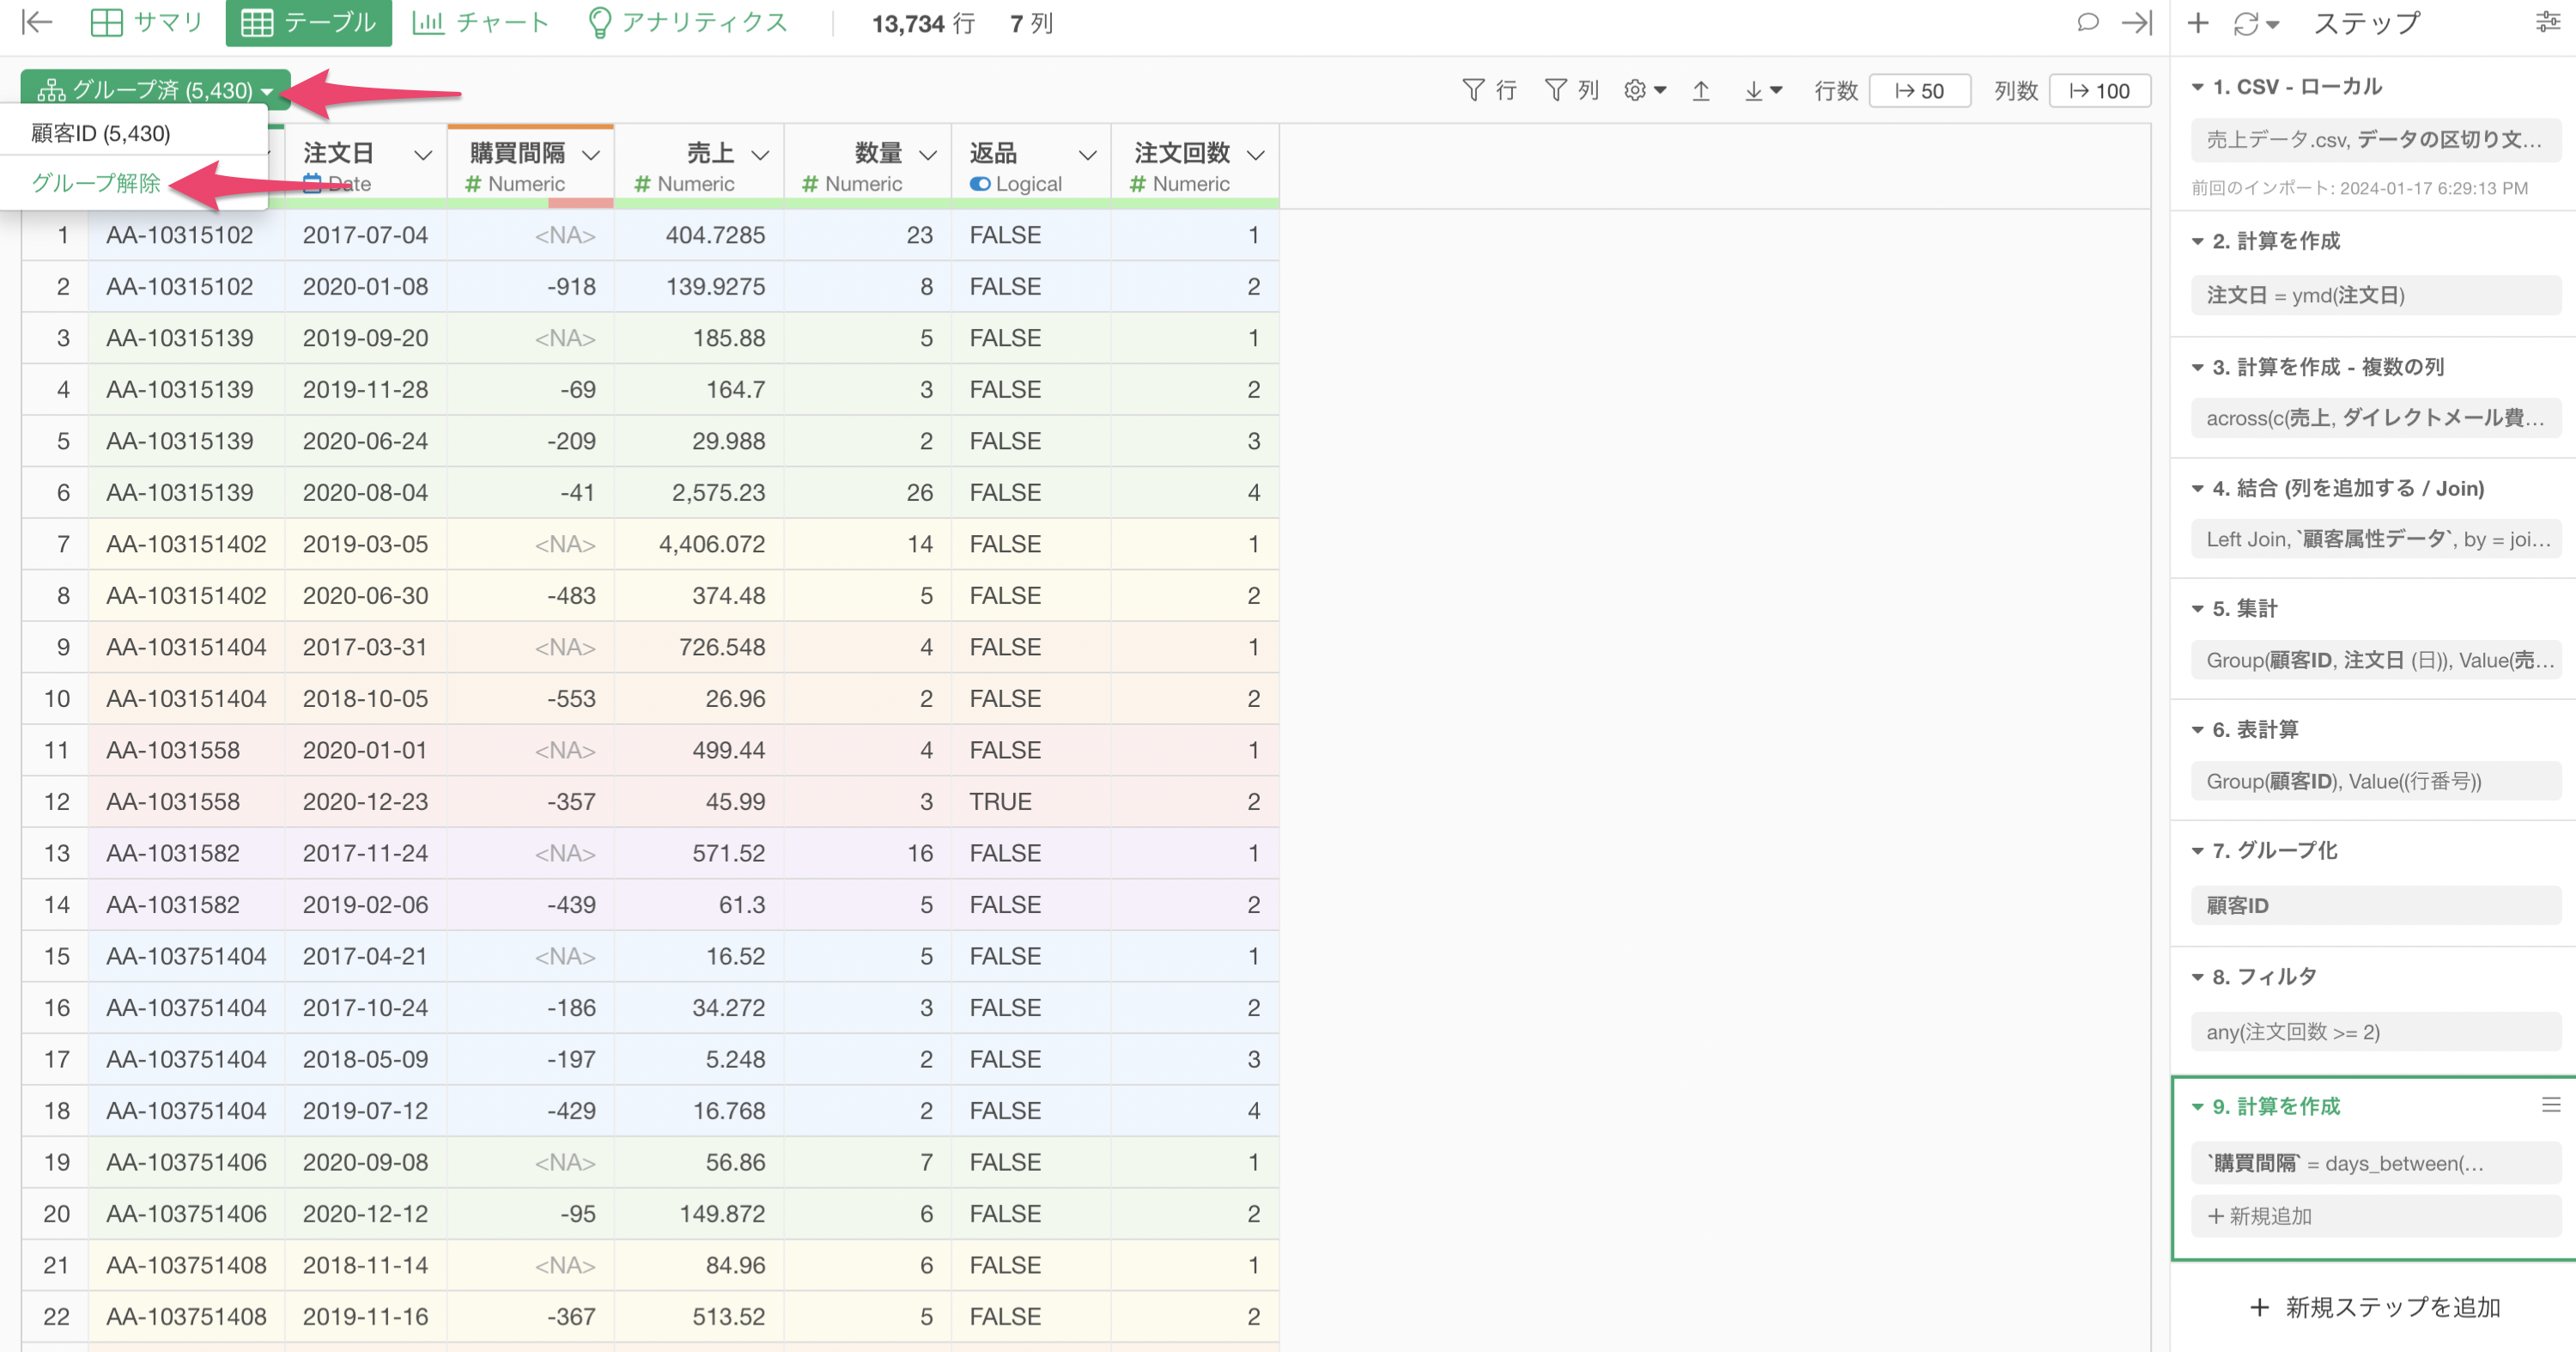This screenshot has height=1352, width=2576.
Task: Open the 返品 column header menu
Action: [x=1088, y=154]
